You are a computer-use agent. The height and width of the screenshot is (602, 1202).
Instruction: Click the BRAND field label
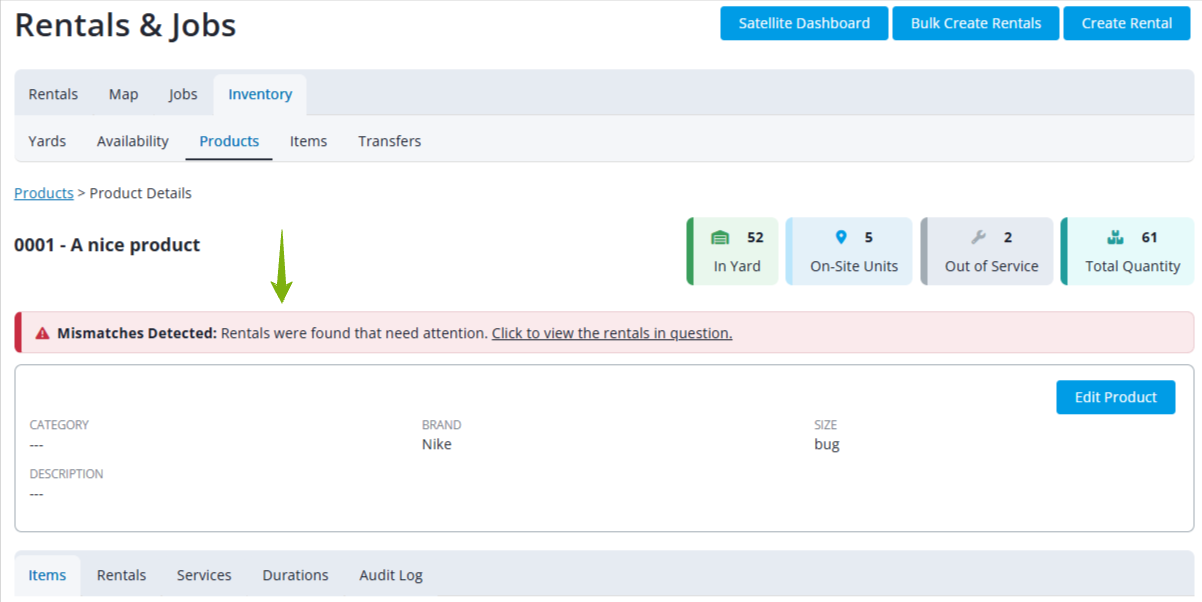pos(442,425)
